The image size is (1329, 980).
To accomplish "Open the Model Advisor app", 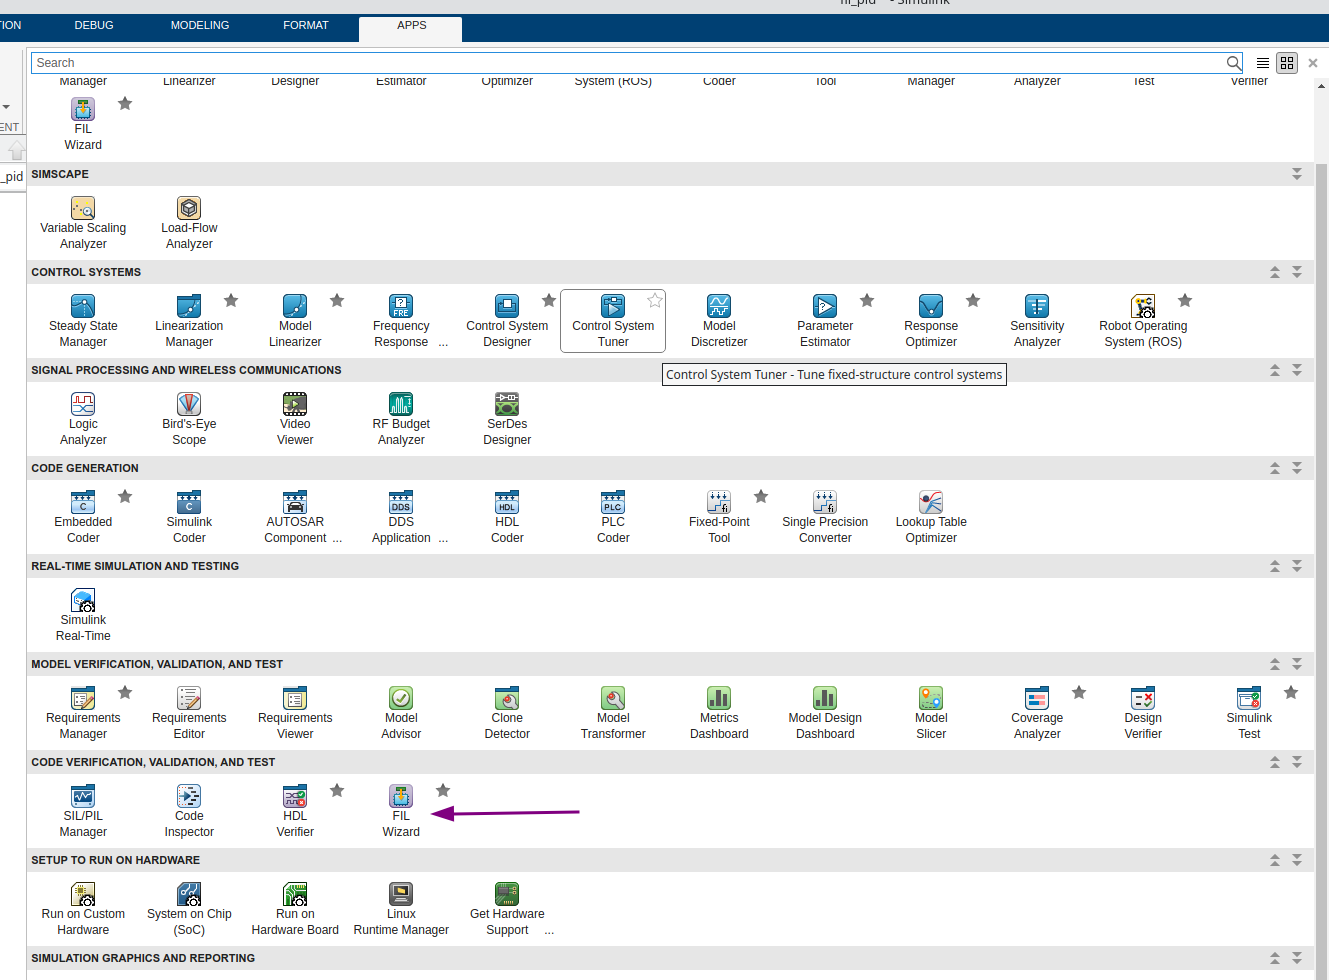I will coord(401,712).
